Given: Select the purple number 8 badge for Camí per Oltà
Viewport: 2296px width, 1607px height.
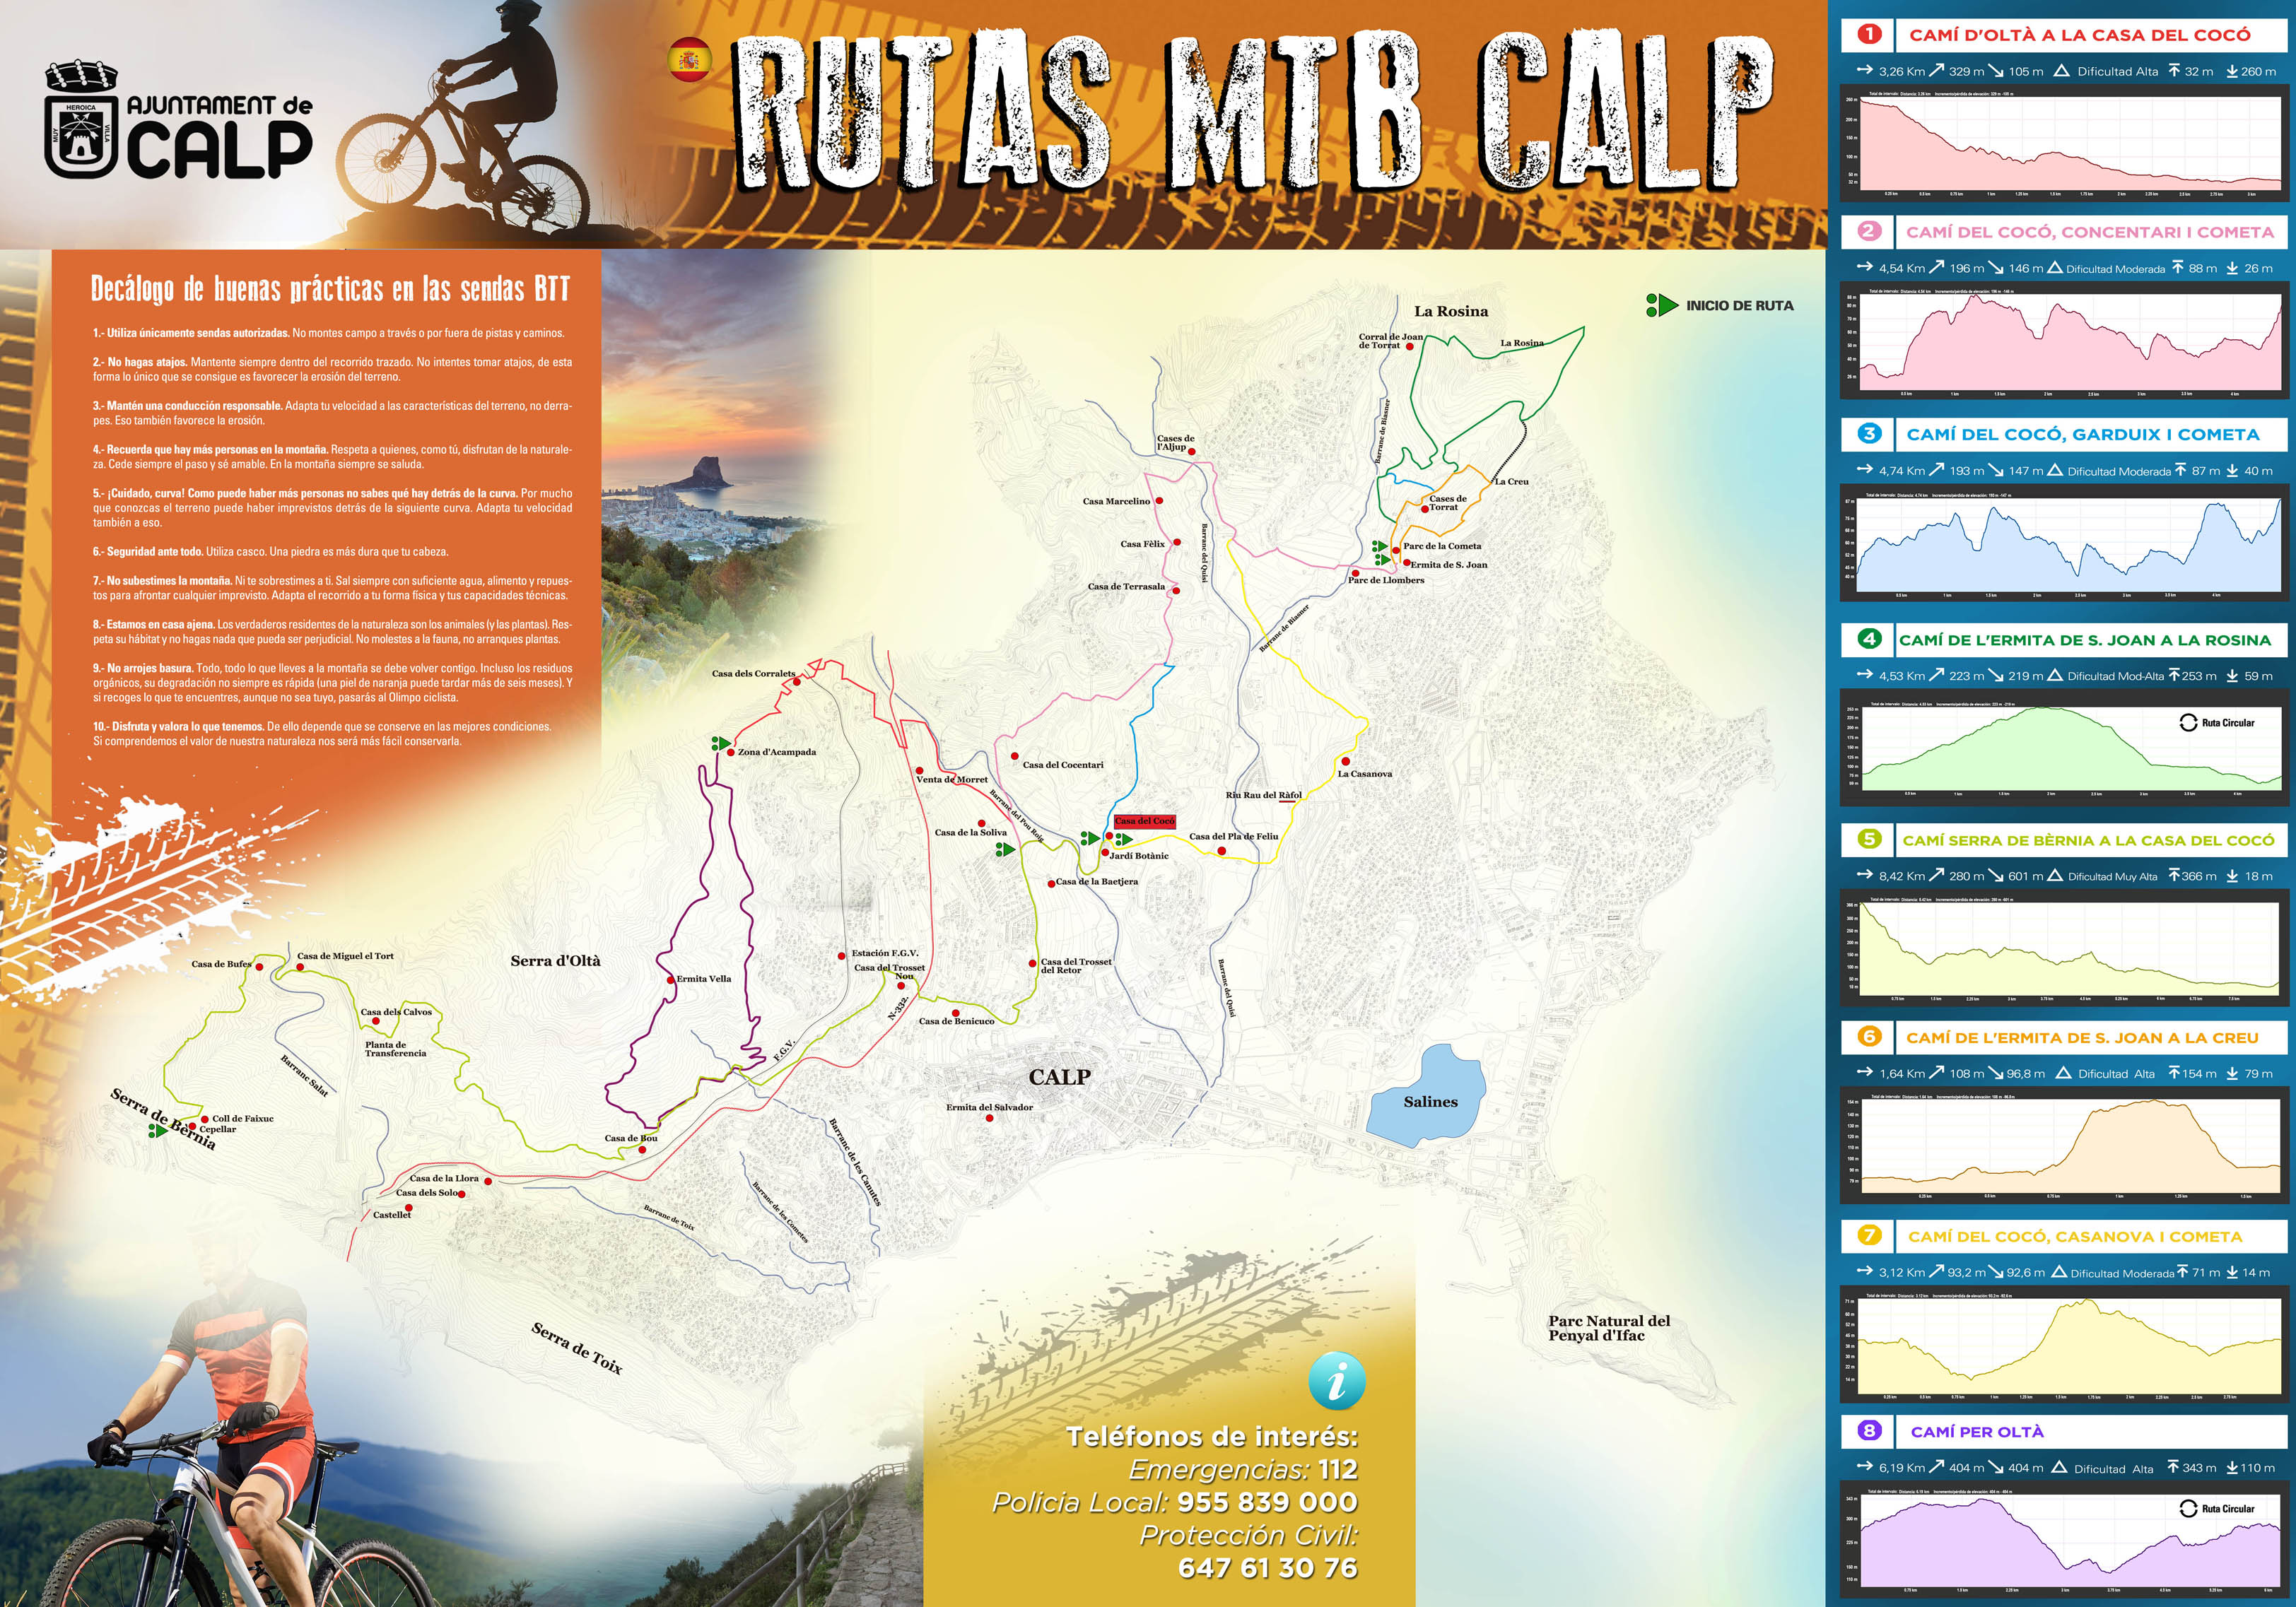Looking at the screenshot, I should [1869, 1431].
